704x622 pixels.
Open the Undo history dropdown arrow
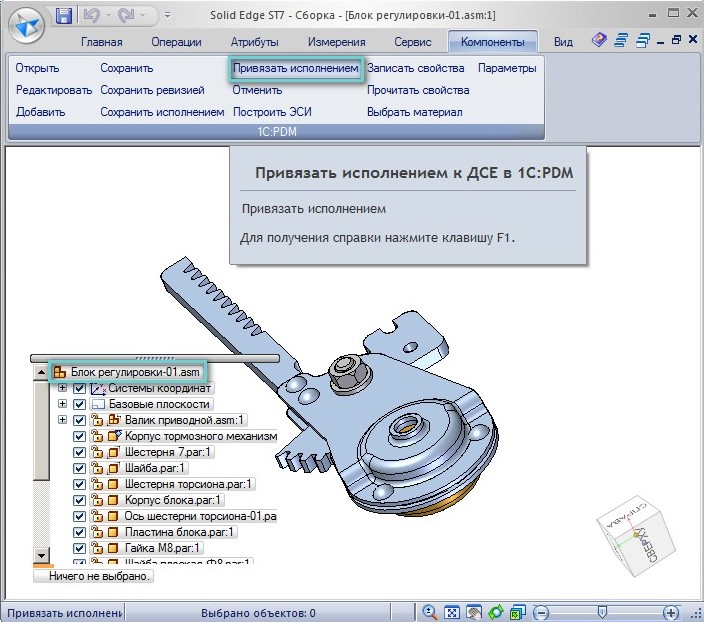108,16
